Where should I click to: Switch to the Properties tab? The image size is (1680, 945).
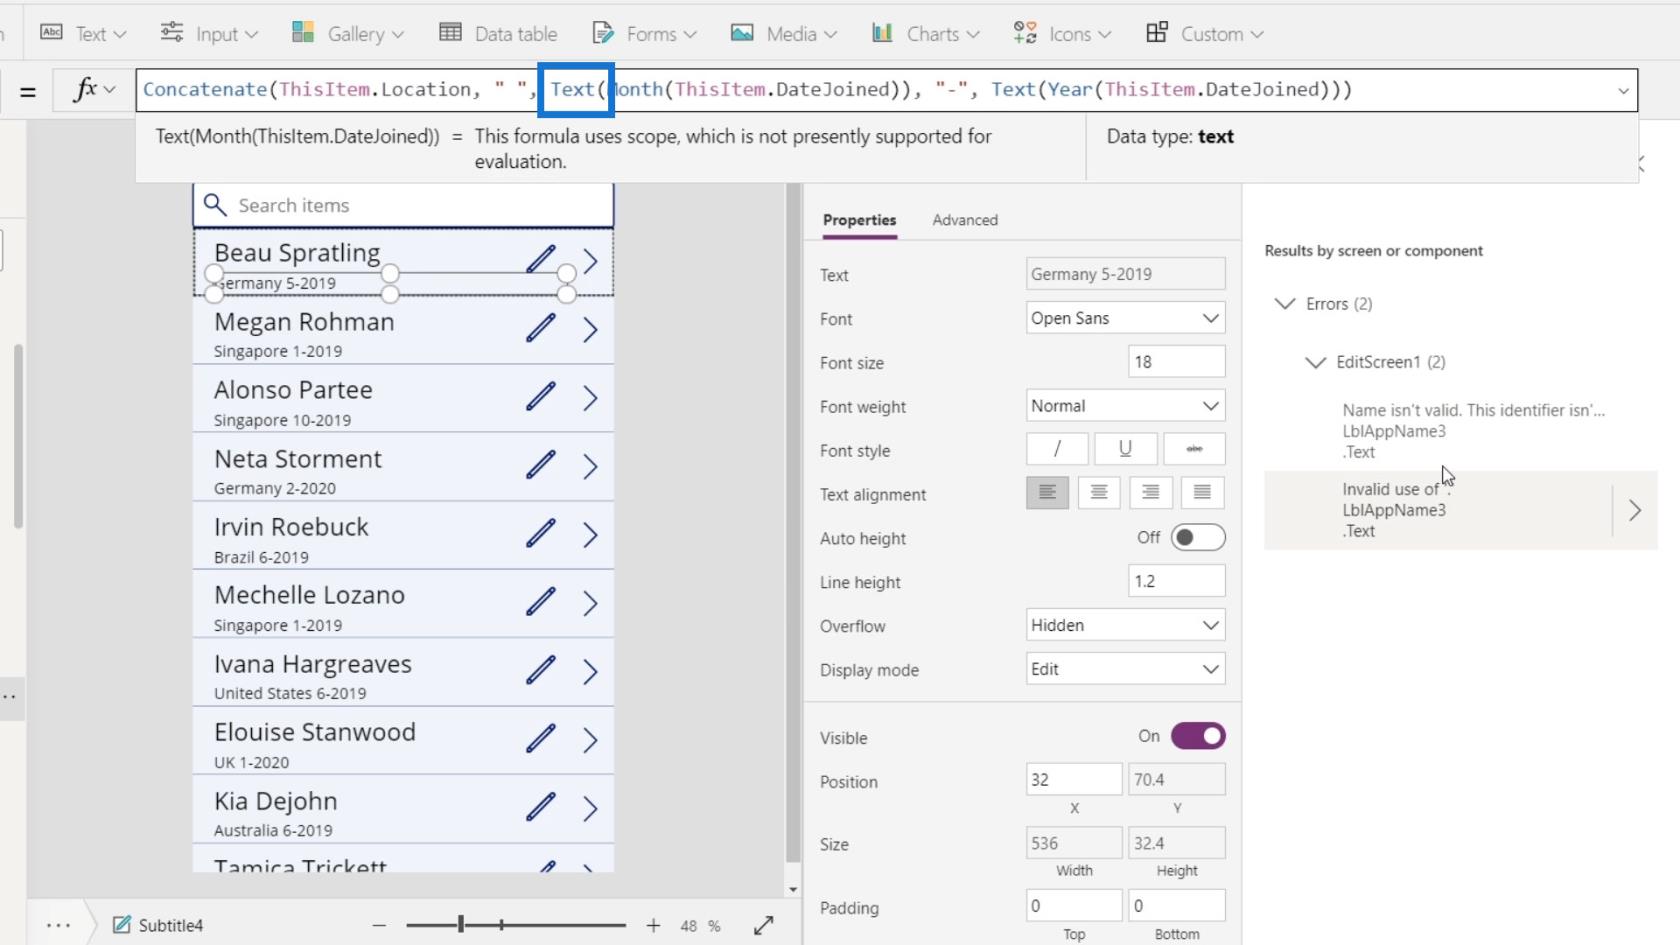[x=859, y=220]
